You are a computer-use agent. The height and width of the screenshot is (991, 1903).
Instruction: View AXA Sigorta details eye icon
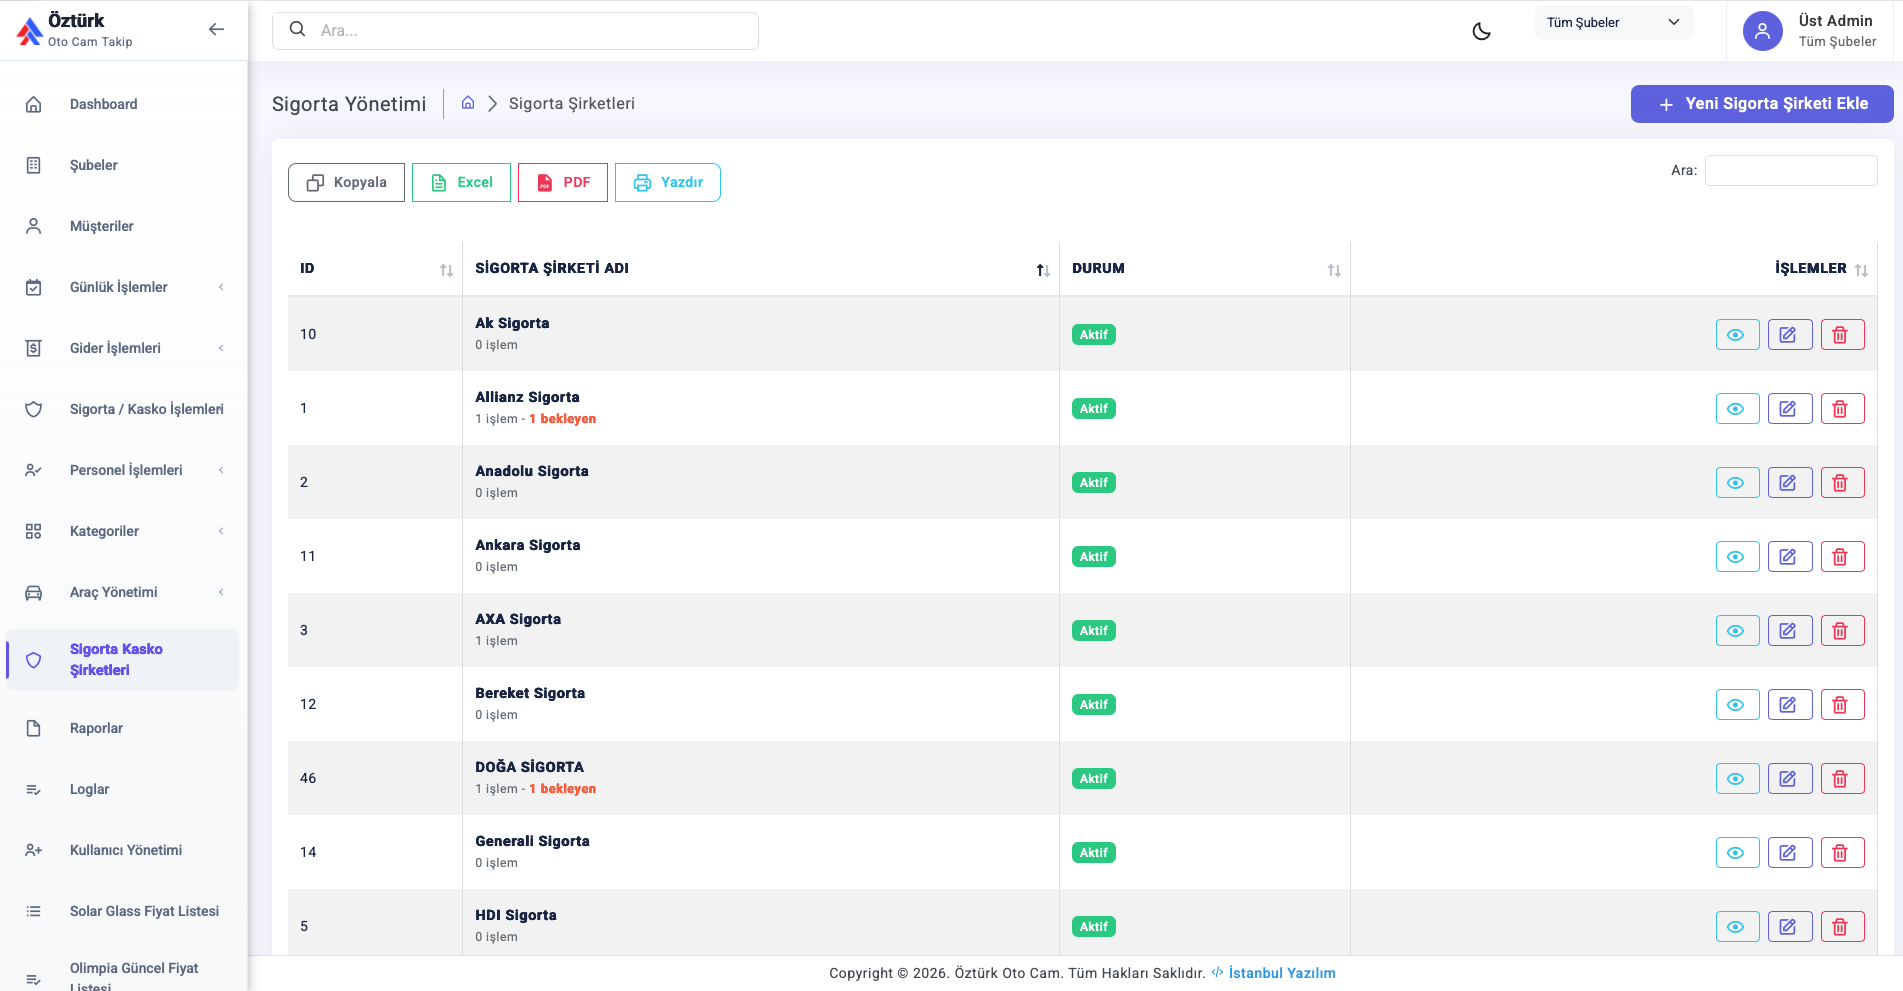click(1738, 631)
